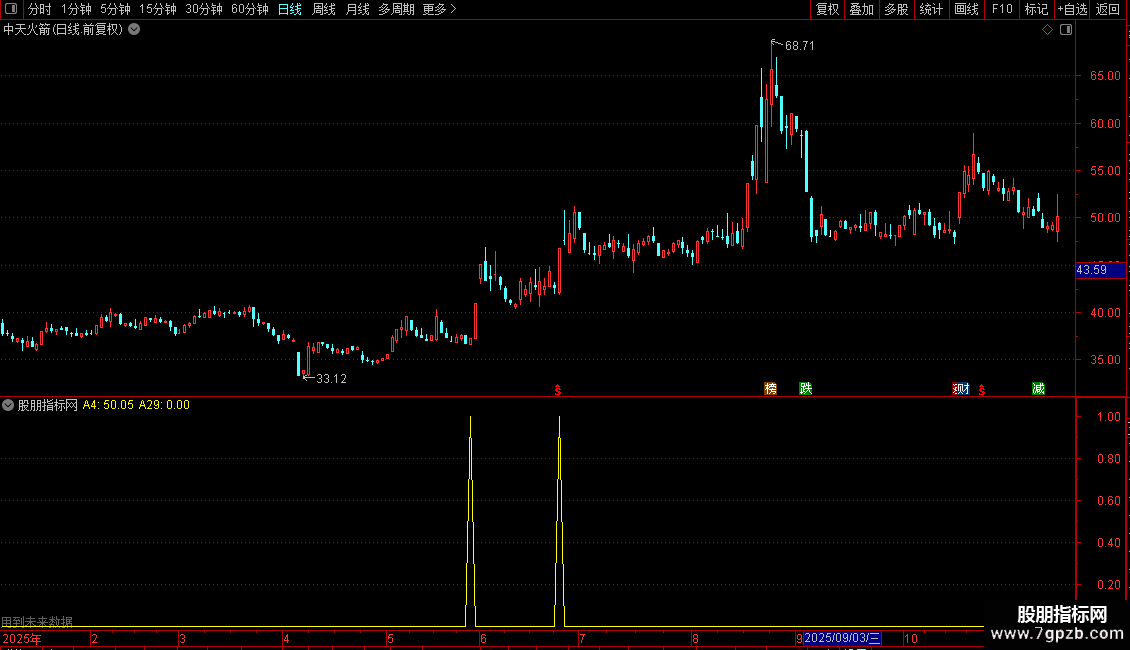Click the 复权 adjustment button
The width and height of the screenshot is (1130, 650).
[x=827, y=9]
